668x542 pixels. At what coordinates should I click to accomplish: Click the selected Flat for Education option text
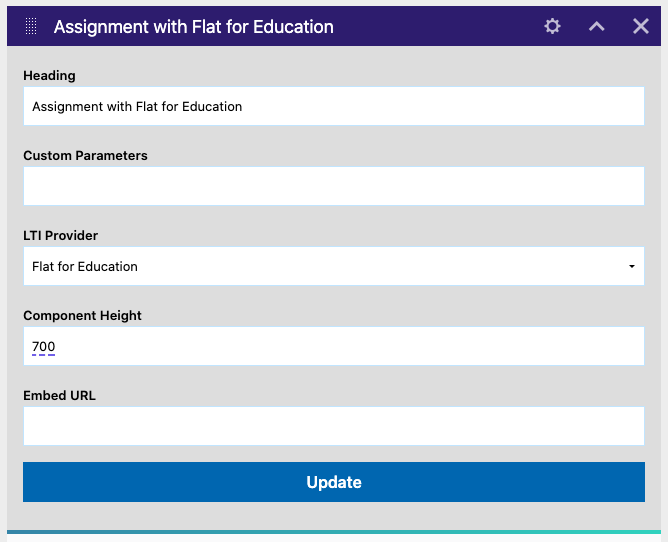click(85, 267)
